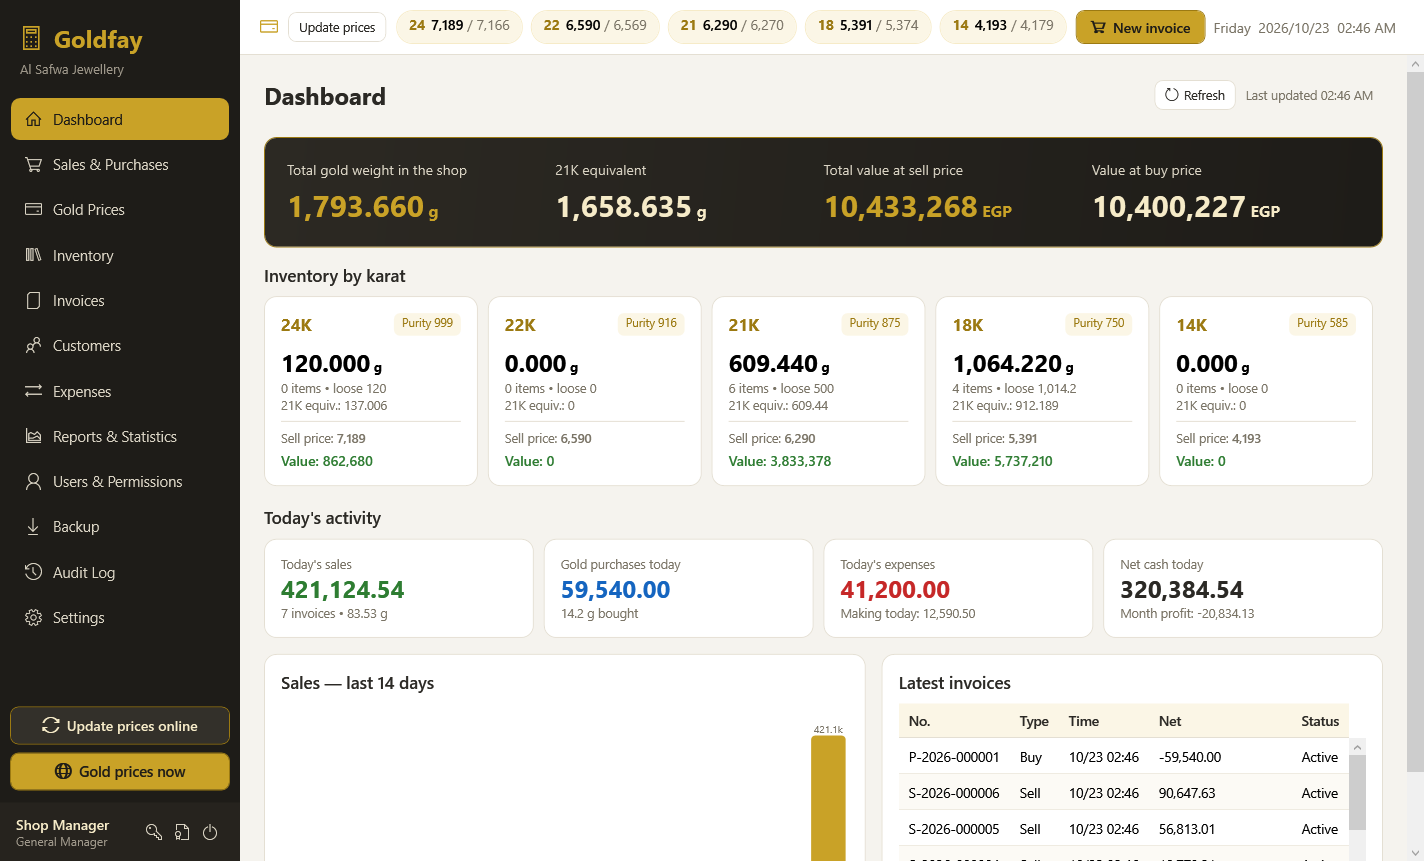This screenshot has width=1424, height=861.
Task: Click the 18 karat price chip 5,391
Action: tap(868, 26)
